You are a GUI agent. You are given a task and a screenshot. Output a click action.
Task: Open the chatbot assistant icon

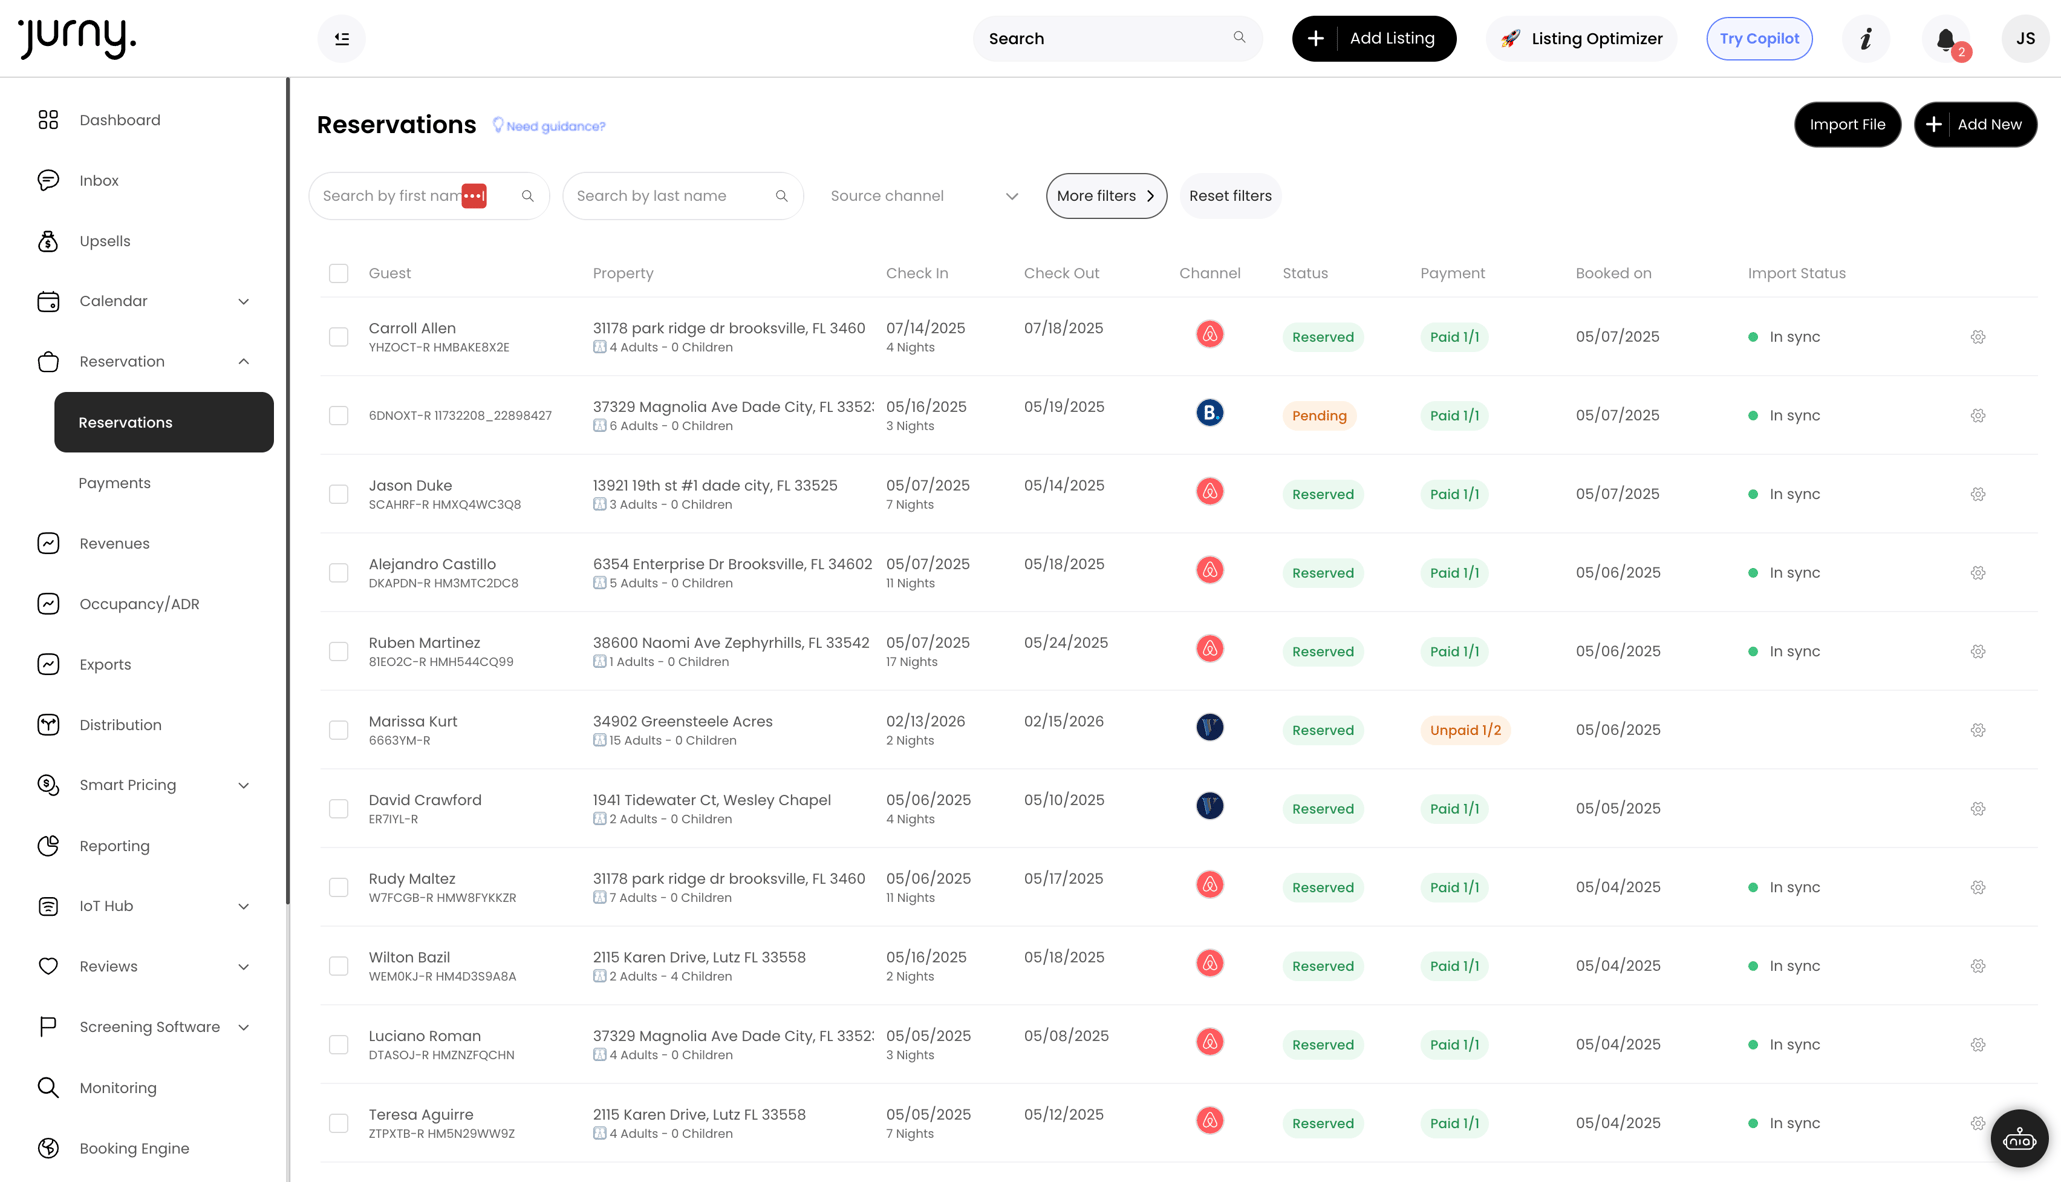pos(2018,1138)
